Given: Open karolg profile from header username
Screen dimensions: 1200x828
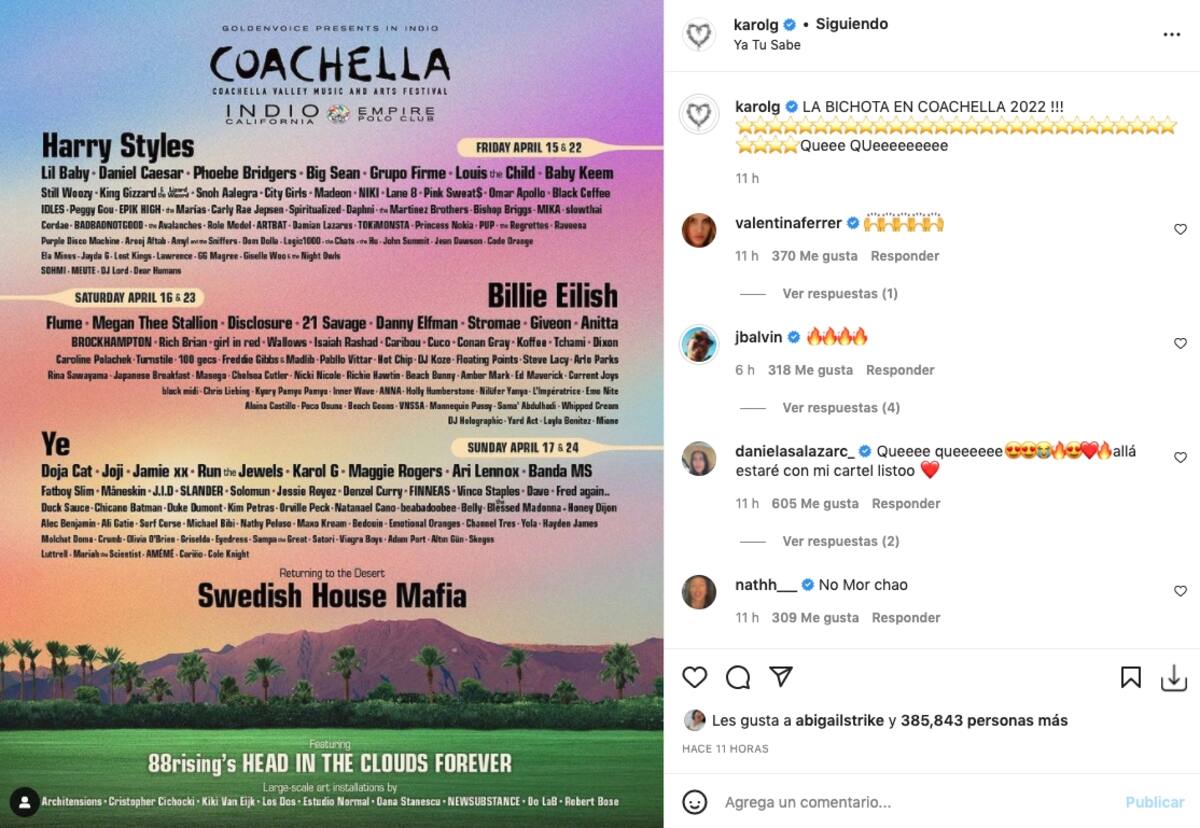Looking at the screenshot, I should 755,24.
